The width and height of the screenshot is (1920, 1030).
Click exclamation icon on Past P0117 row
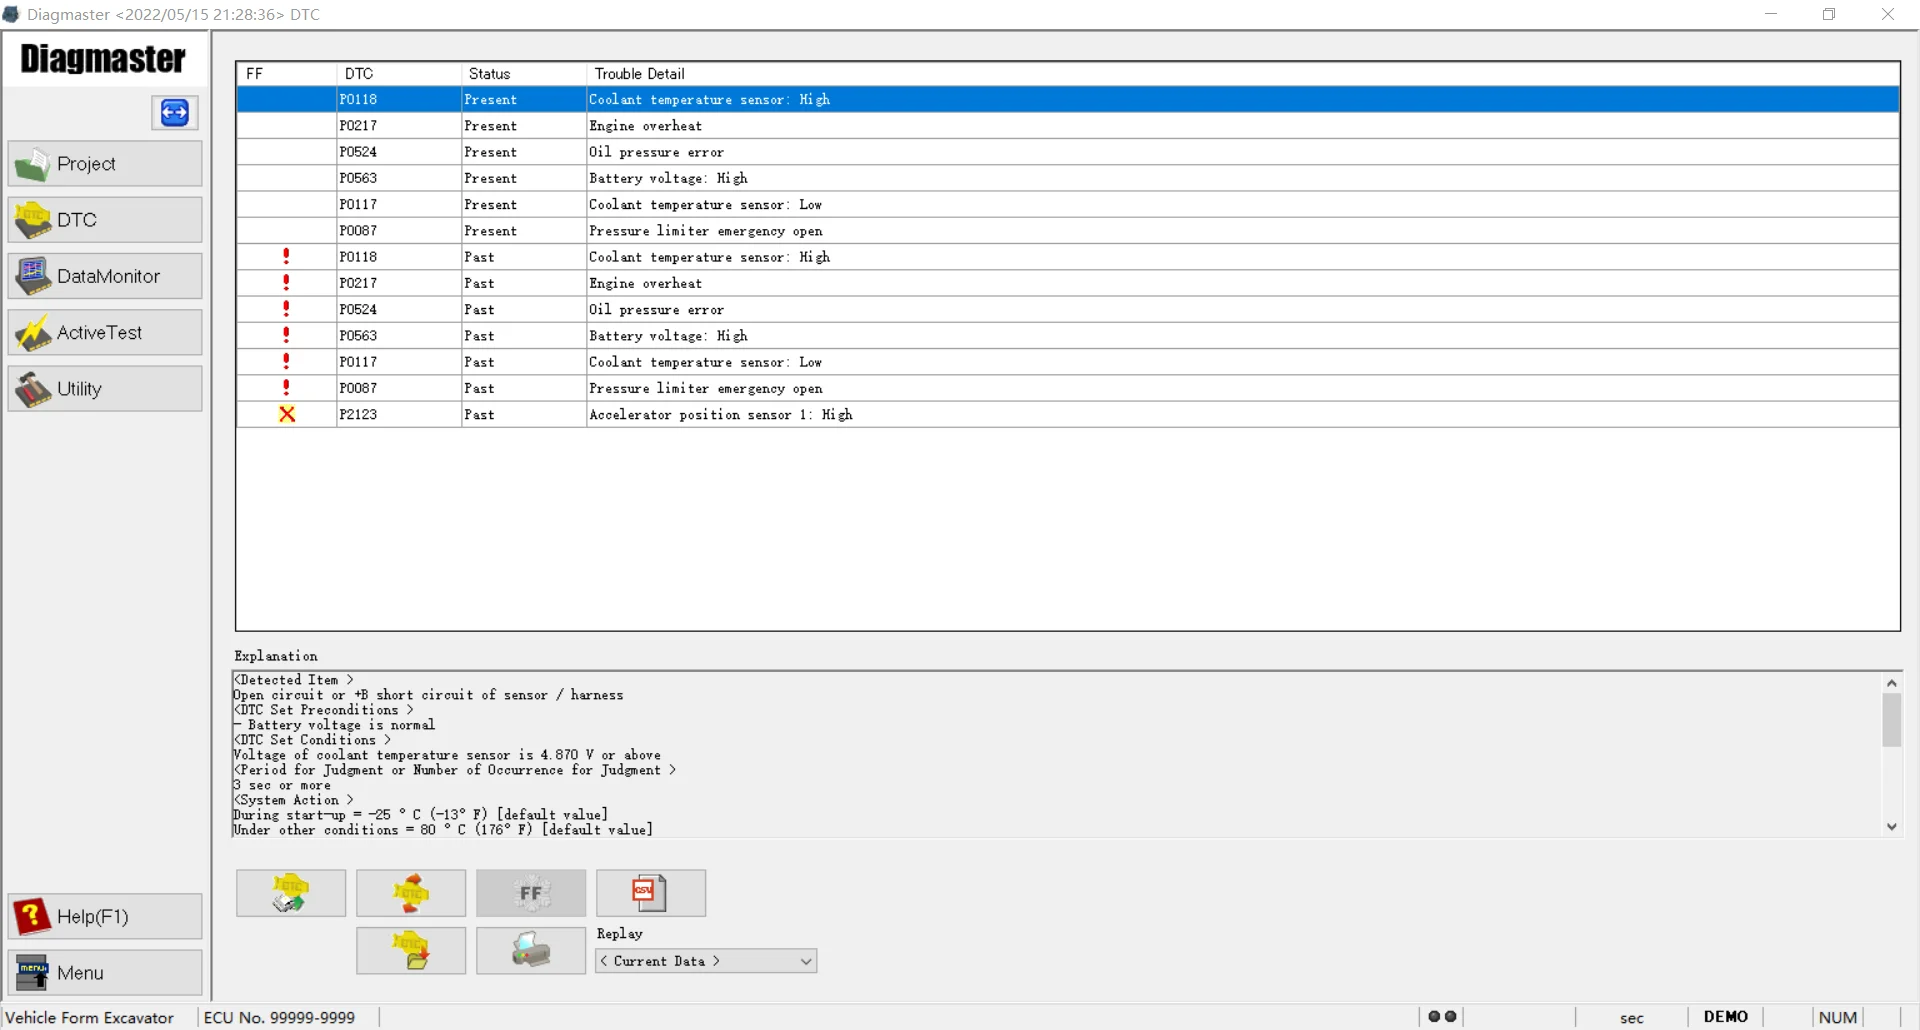[x=286, y=362]
